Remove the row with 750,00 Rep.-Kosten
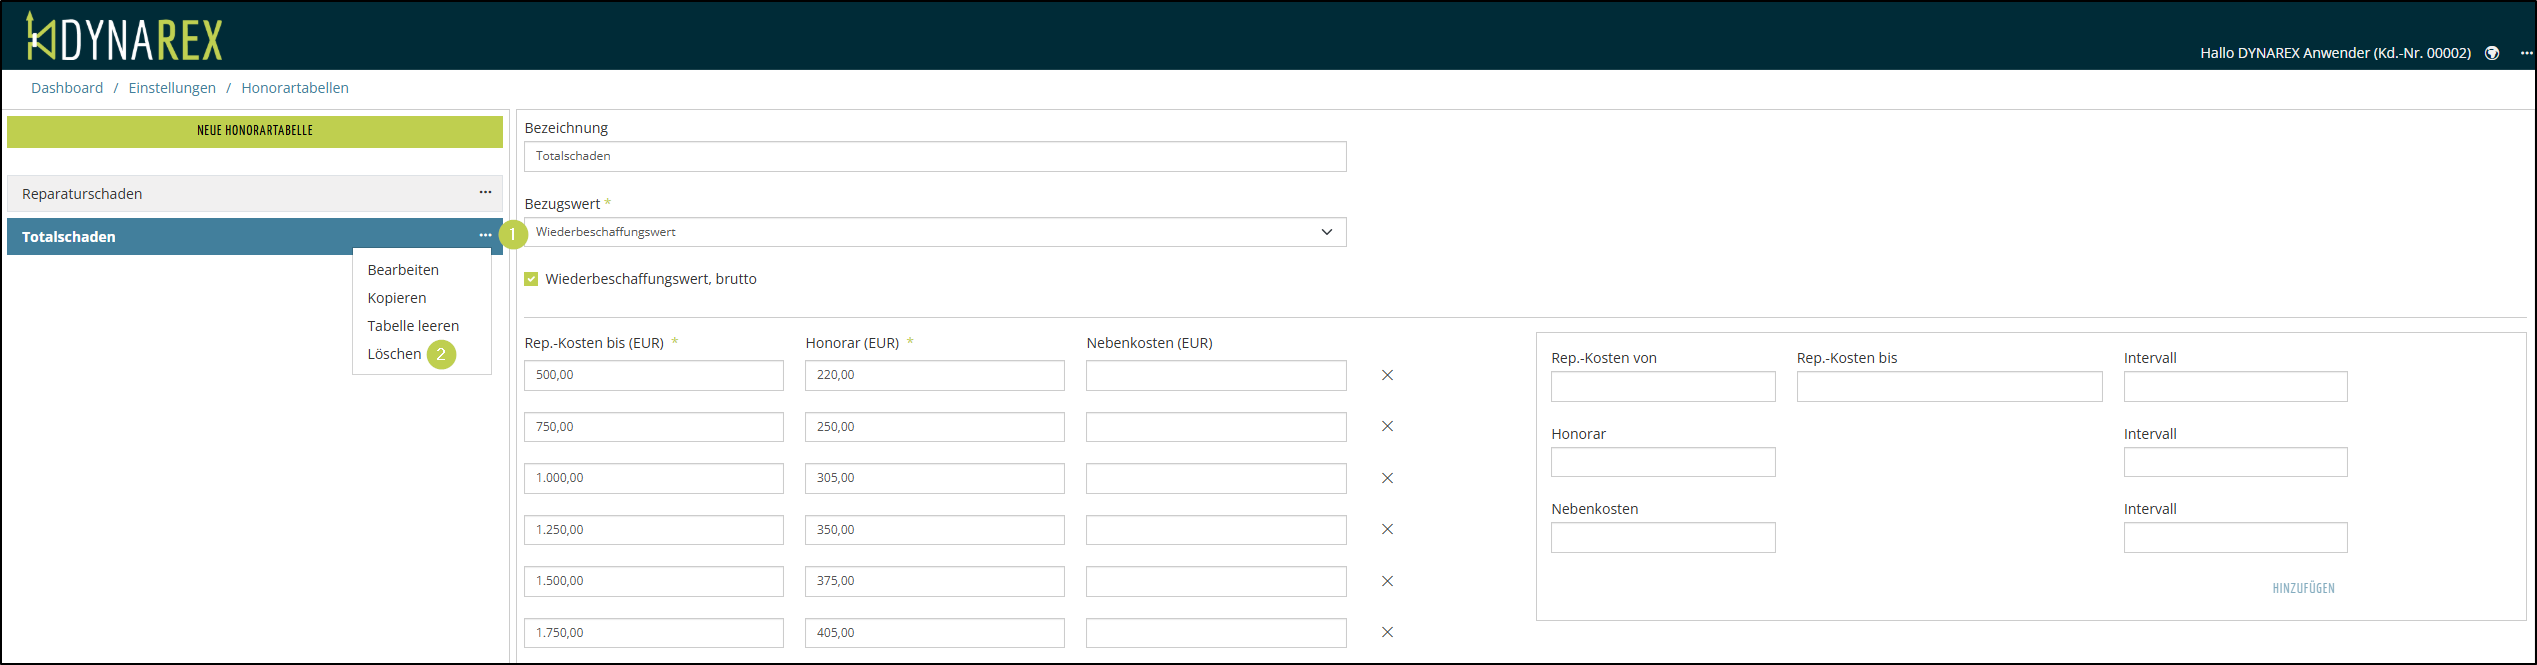 pyautogui.click(x=1387, y=426)
